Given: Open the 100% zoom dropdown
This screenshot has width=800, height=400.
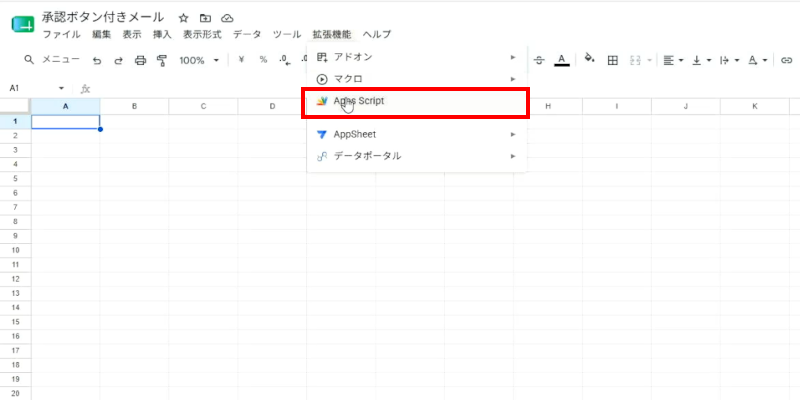Looking at the screenshot, I should point(199,60).
